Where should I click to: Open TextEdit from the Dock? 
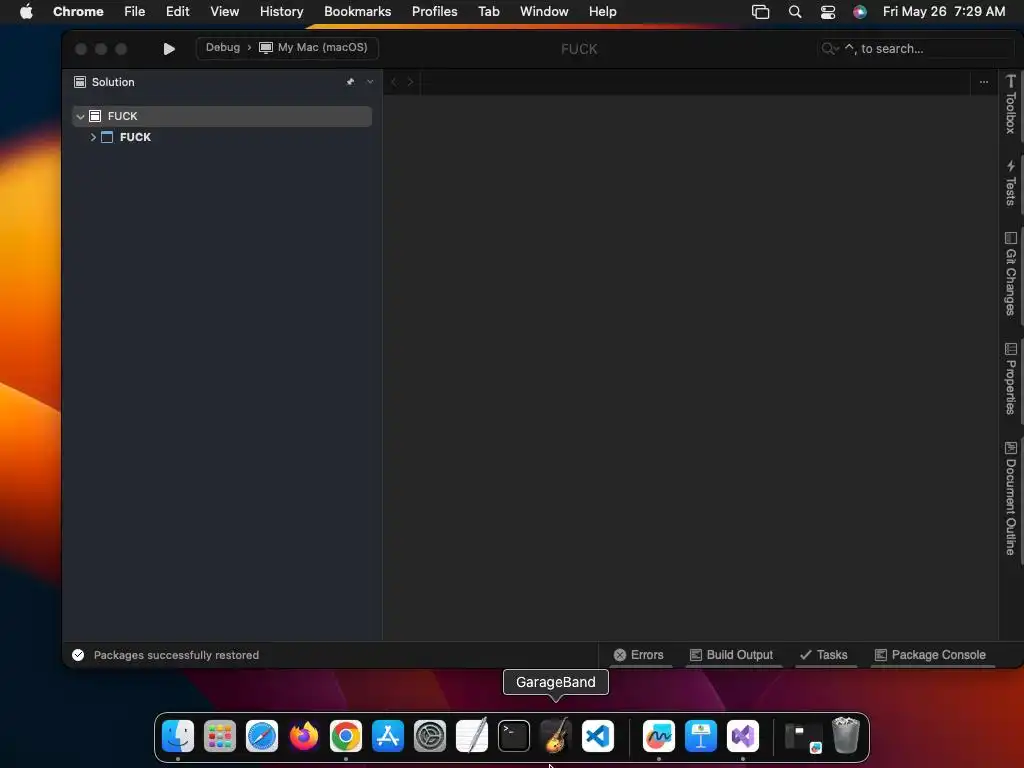(472, 736)
